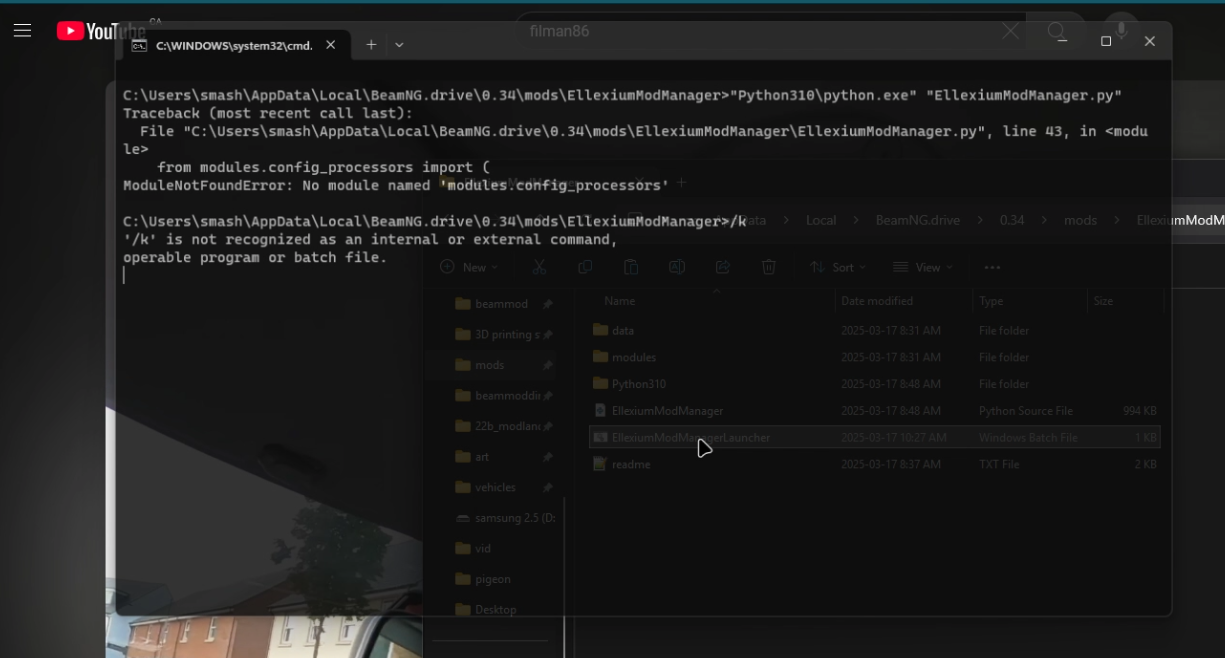Sort by the Size column header
The image size is (1225, 658).
(x=1103, y=301)
